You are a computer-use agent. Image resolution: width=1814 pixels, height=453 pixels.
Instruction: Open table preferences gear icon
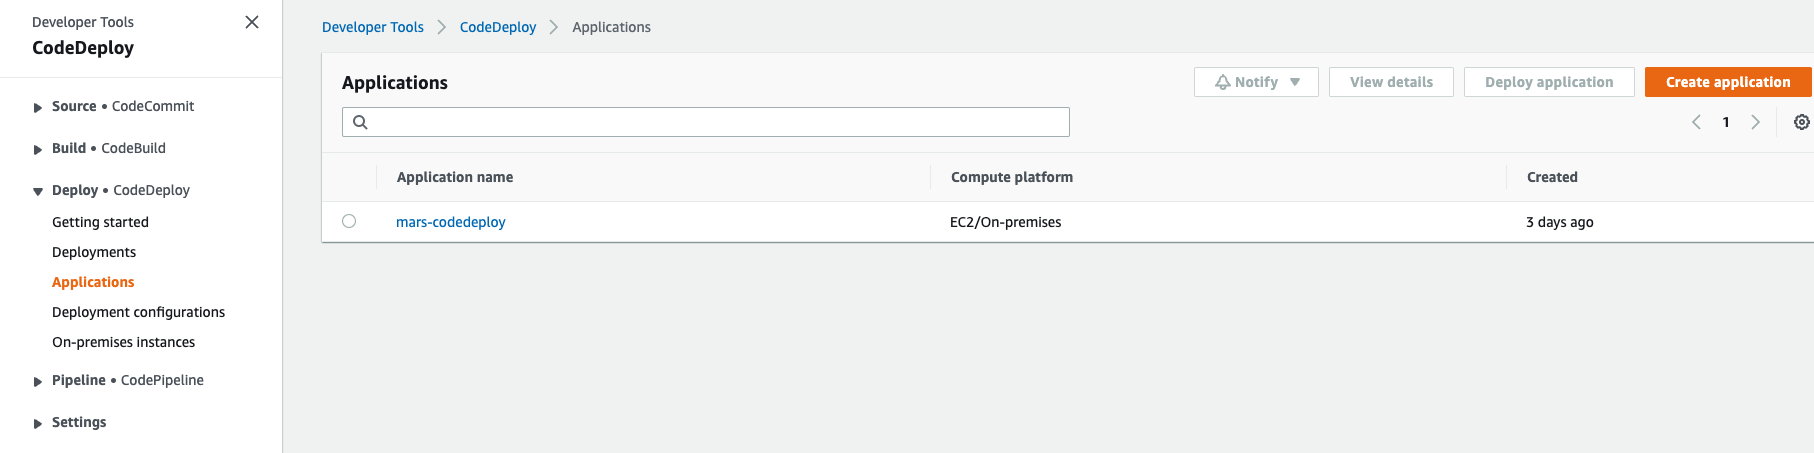pyautogui.click(x=1801, y=122)
